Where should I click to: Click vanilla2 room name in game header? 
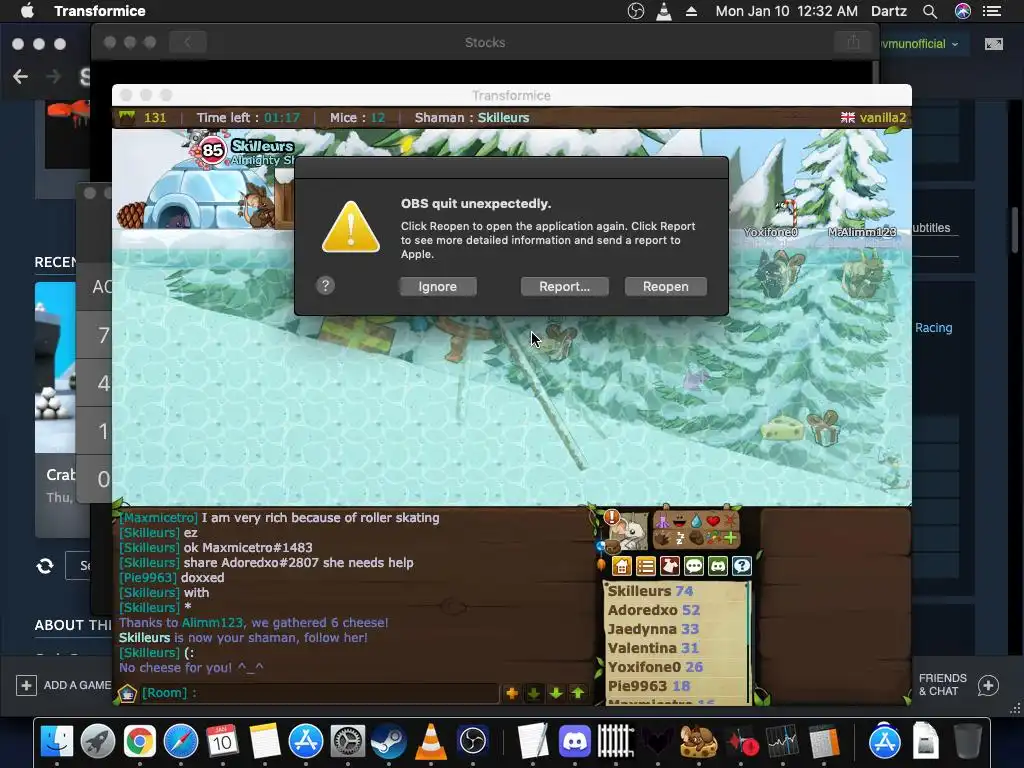pyautogui.click(x=883, y=118)
